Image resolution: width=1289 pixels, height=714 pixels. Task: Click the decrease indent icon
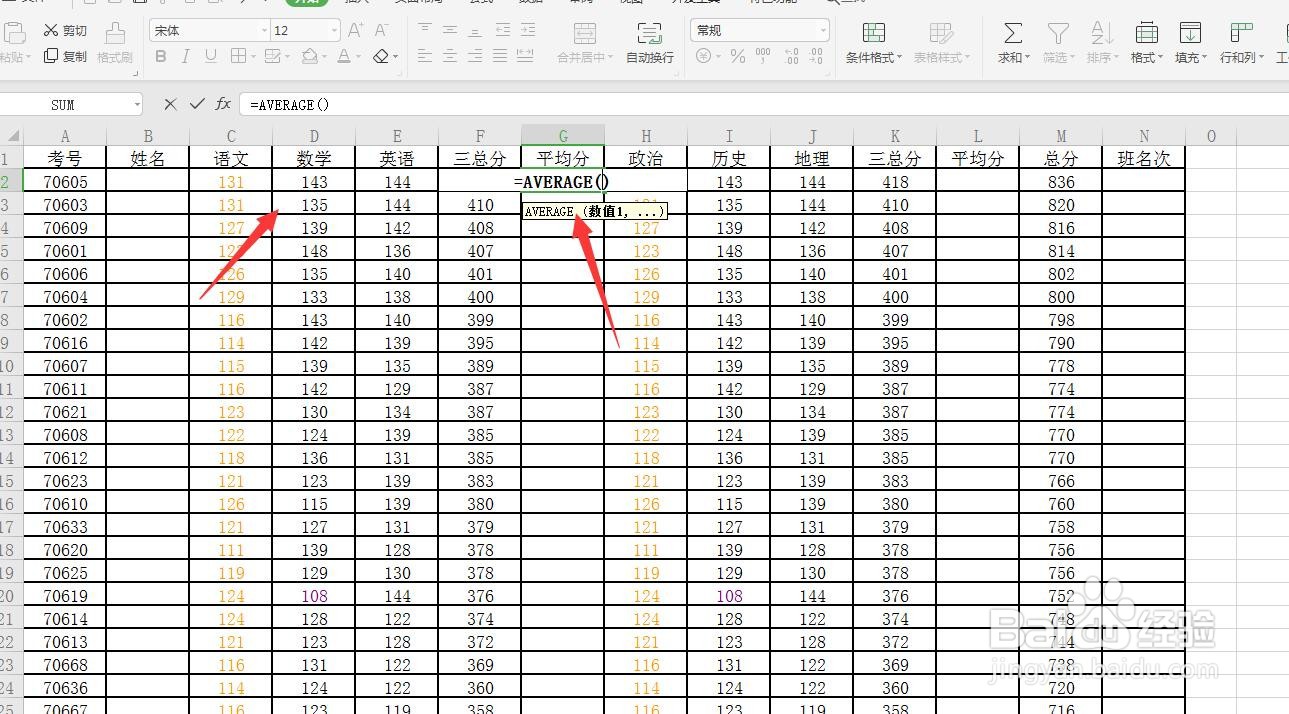(504, 30)
